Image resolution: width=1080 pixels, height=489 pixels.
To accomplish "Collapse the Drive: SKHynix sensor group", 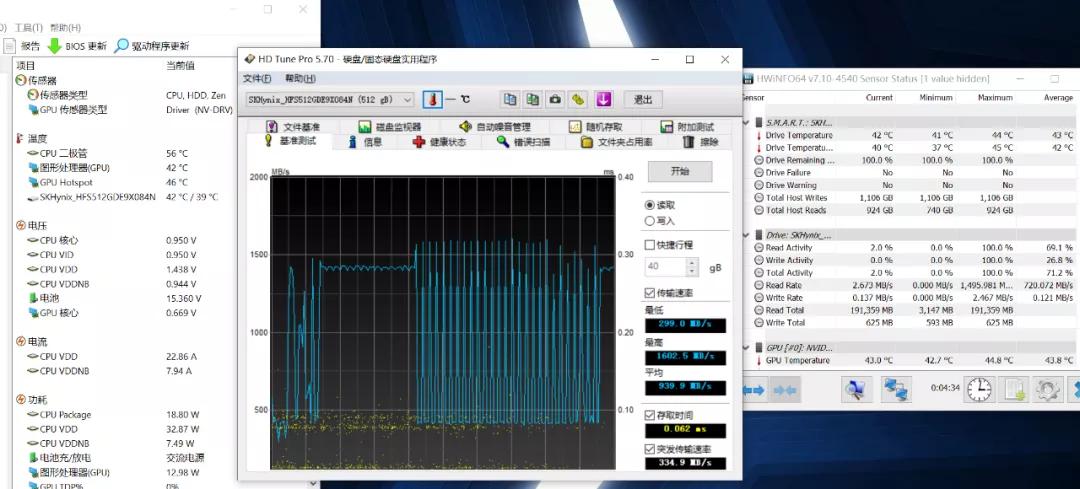I will (x=746, y=235).
